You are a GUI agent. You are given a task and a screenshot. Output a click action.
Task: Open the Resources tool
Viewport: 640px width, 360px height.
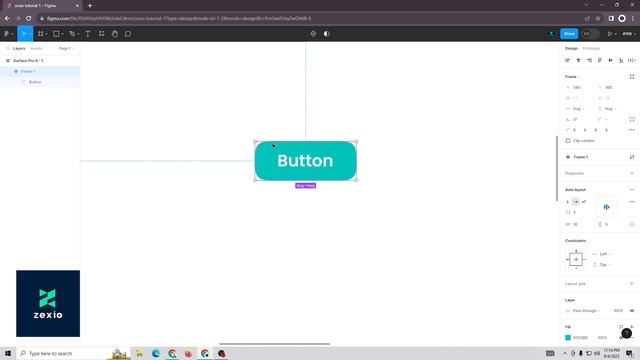click(101, 34)
